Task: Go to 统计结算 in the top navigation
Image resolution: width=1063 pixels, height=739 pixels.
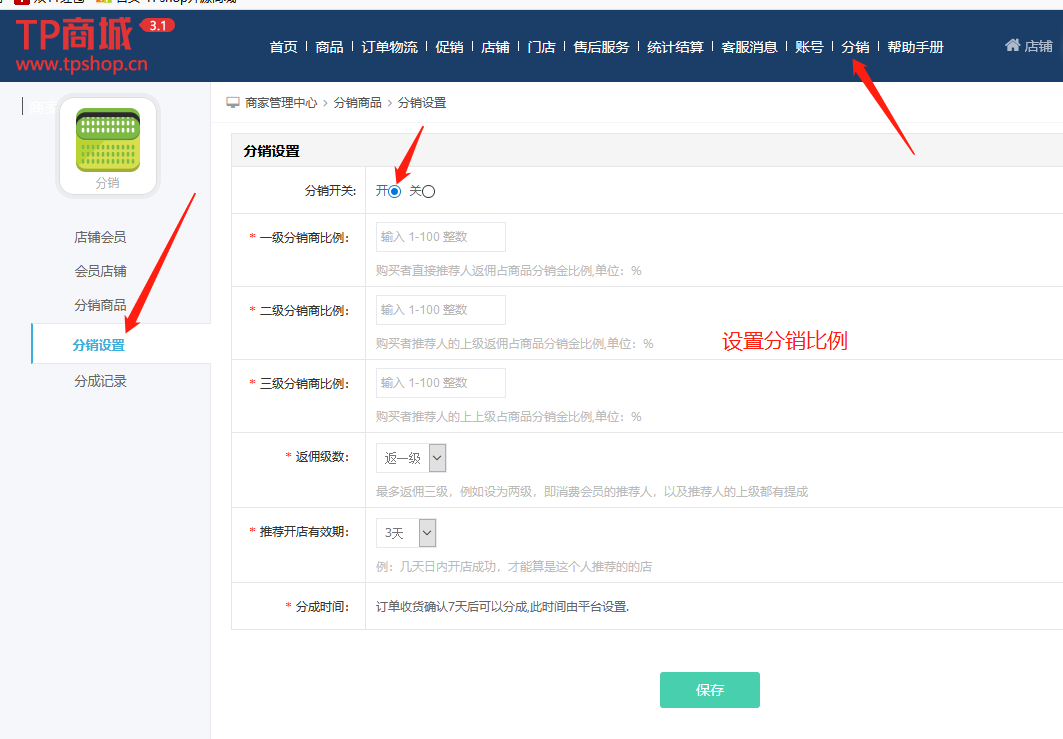Action: point(675,47)
